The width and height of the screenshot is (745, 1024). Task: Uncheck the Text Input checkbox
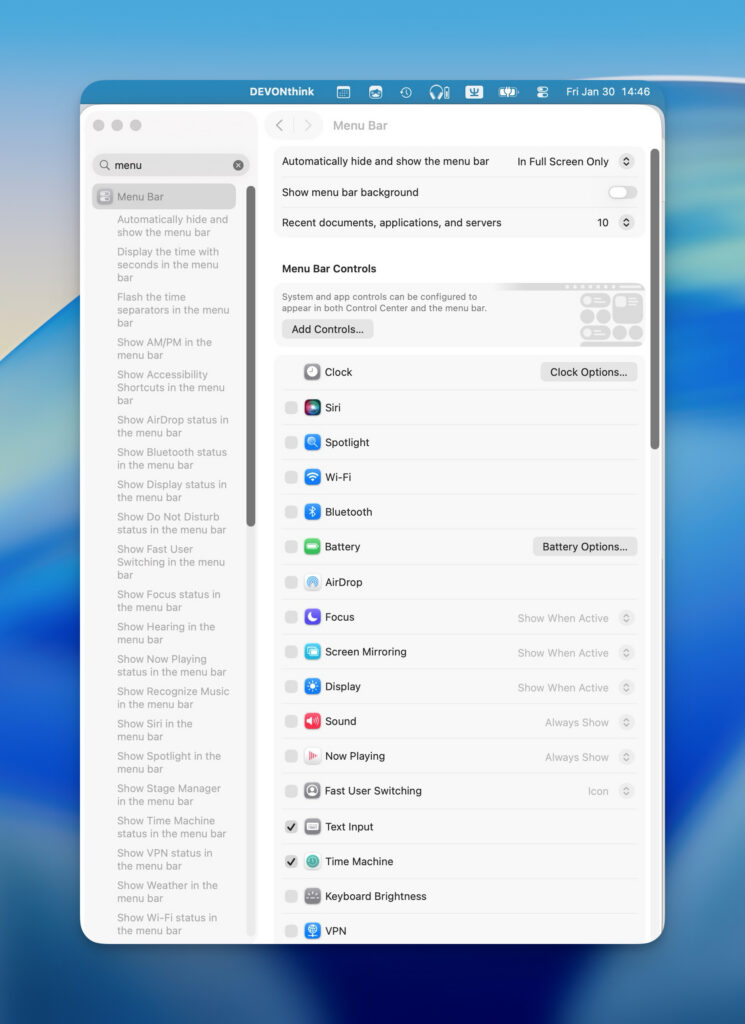[x=291, y=827]
